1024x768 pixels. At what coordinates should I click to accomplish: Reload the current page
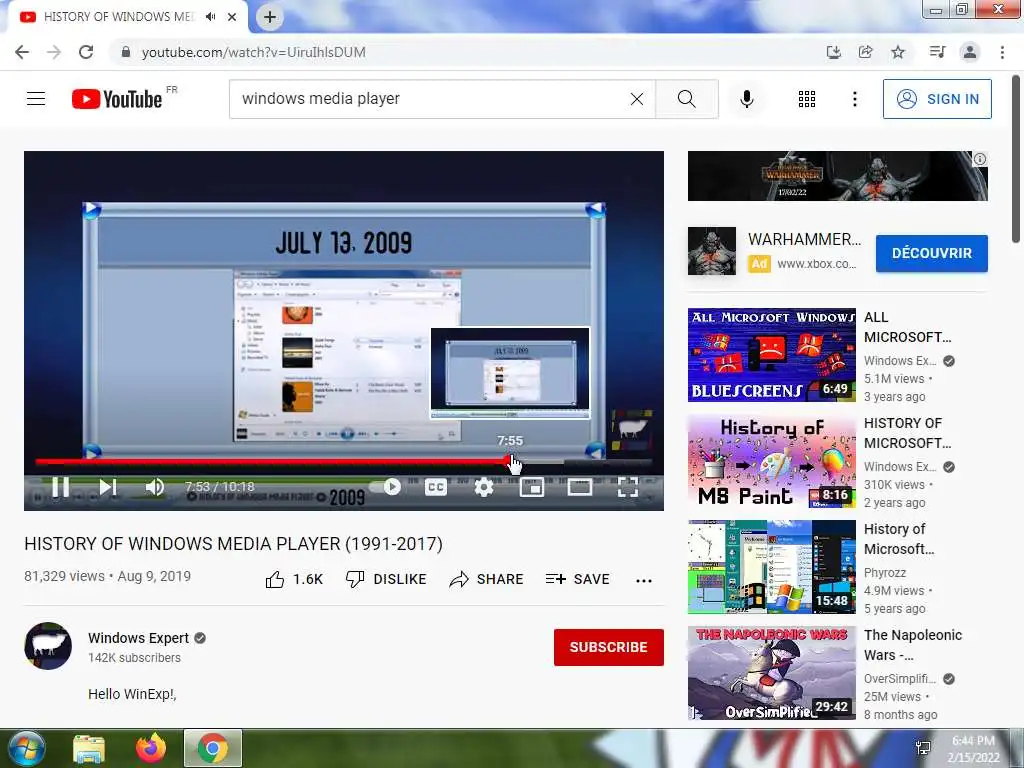[x=86, y=52]
